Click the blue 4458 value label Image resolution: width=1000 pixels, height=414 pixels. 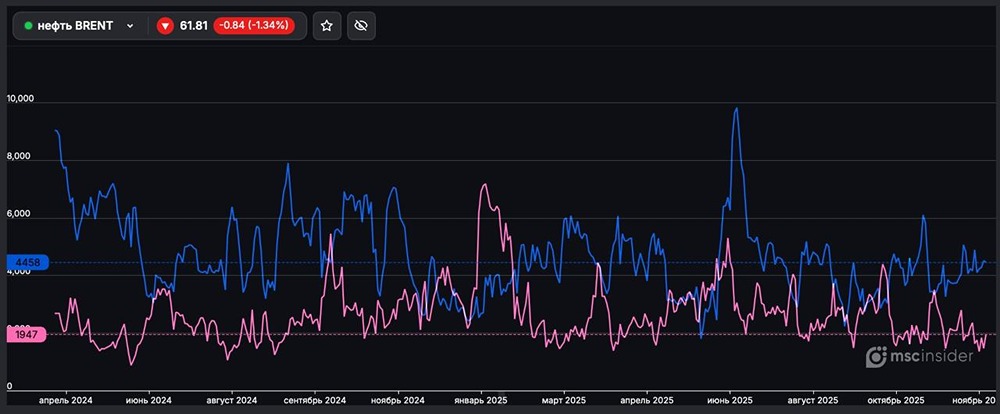click(x=26, y=262)
